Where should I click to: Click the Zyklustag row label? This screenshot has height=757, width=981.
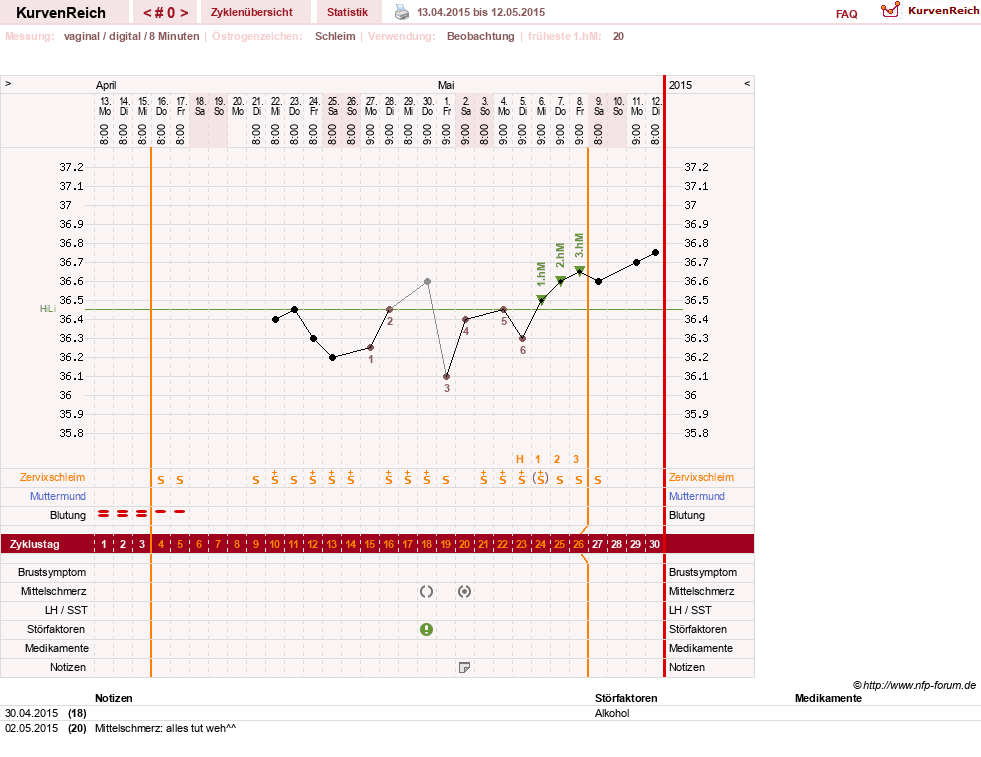point(35,544)
